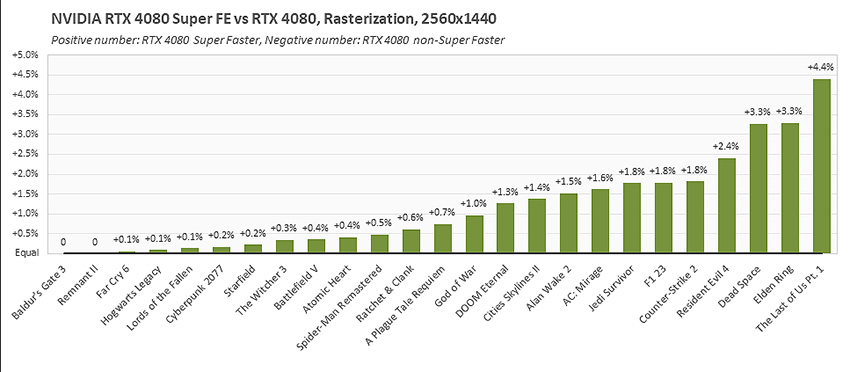Click the chart title about RTX 4080 Super FE
Image resolution: width=850 pixels, height=372 pixels.
(274, 20)
